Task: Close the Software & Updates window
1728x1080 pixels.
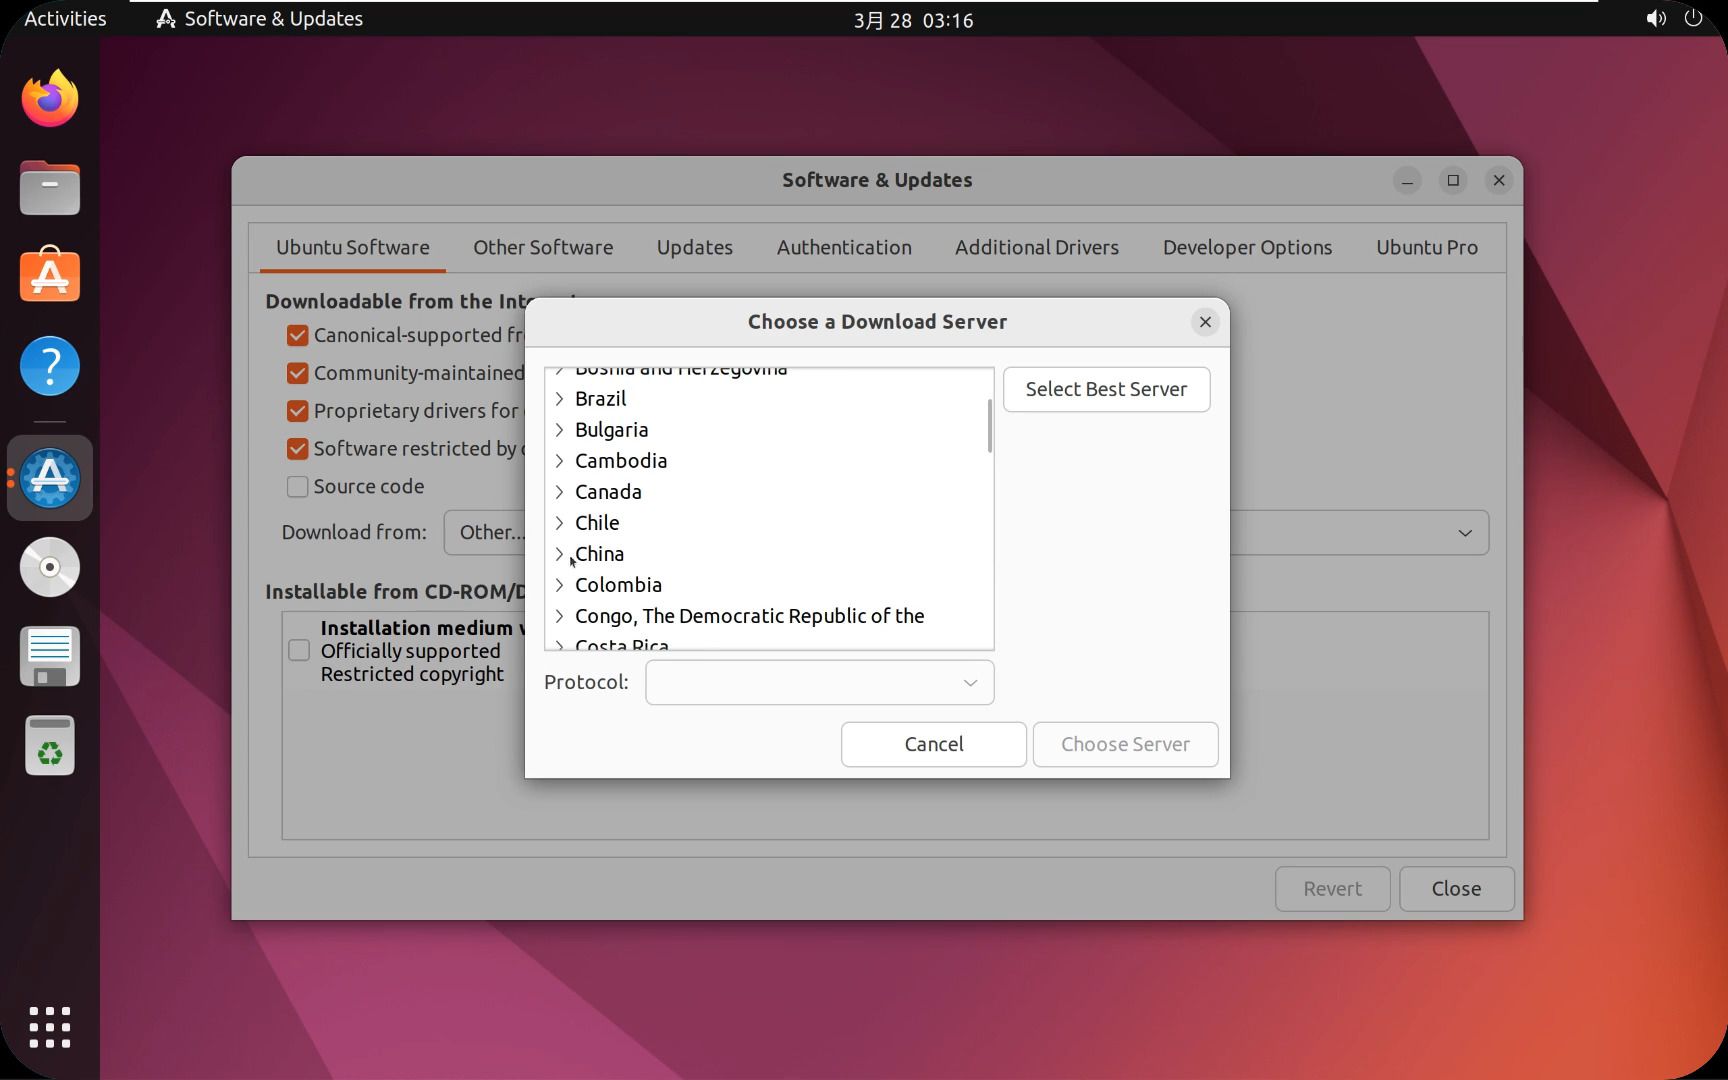Action: [x=1498, y=180]
